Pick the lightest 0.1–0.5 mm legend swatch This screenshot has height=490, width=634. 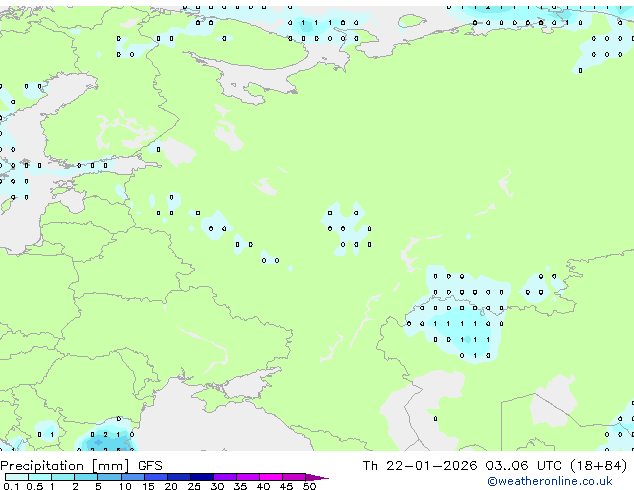[x=17, y=477]
